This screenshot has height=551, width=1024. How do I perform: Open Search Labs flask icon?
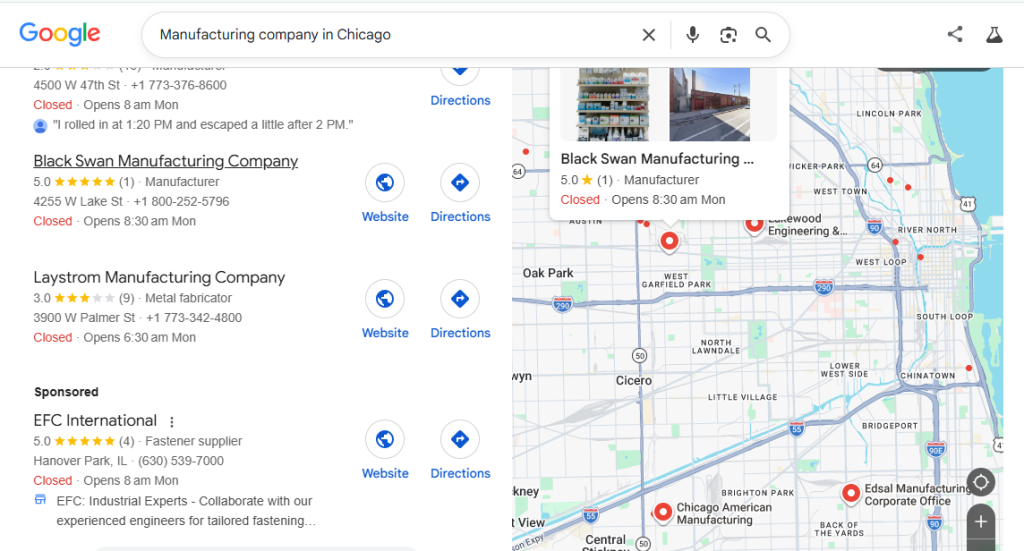(x=994, y=34)
